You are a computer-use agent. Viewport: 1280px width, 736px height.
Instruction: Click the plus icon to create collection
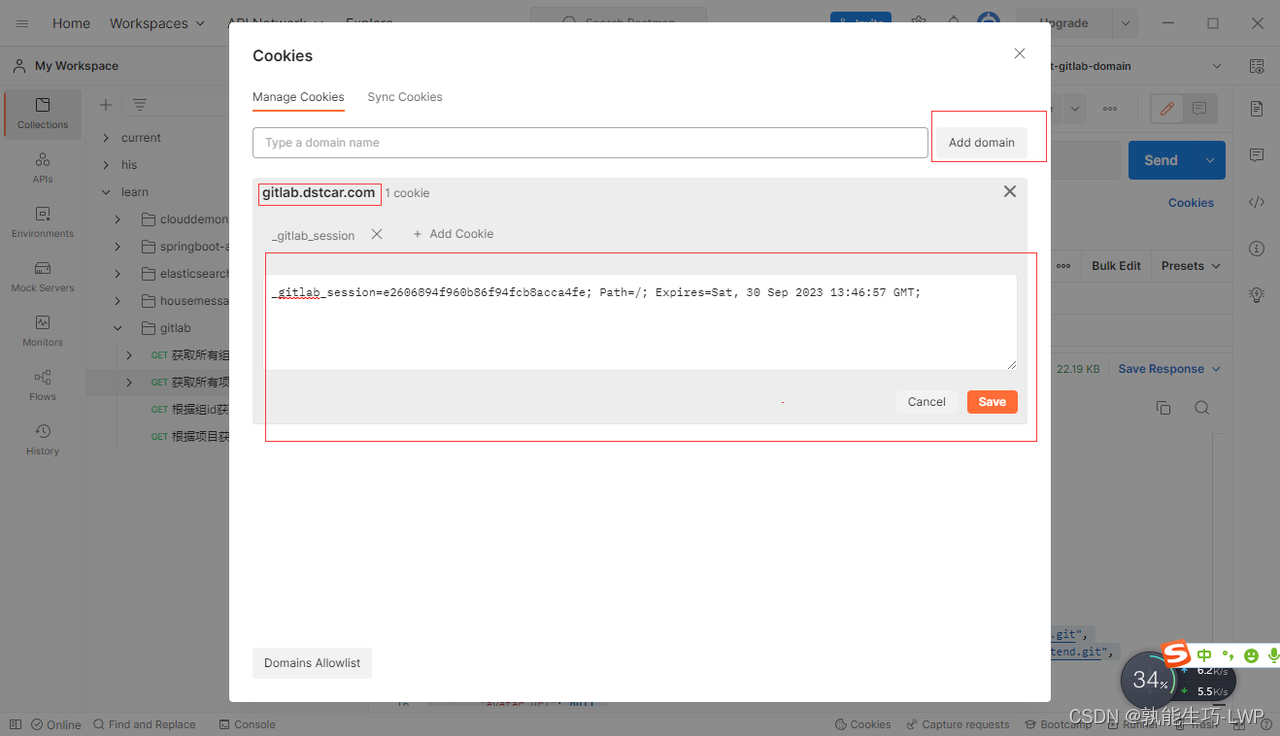pyautogui.click(x=106, y=105)
